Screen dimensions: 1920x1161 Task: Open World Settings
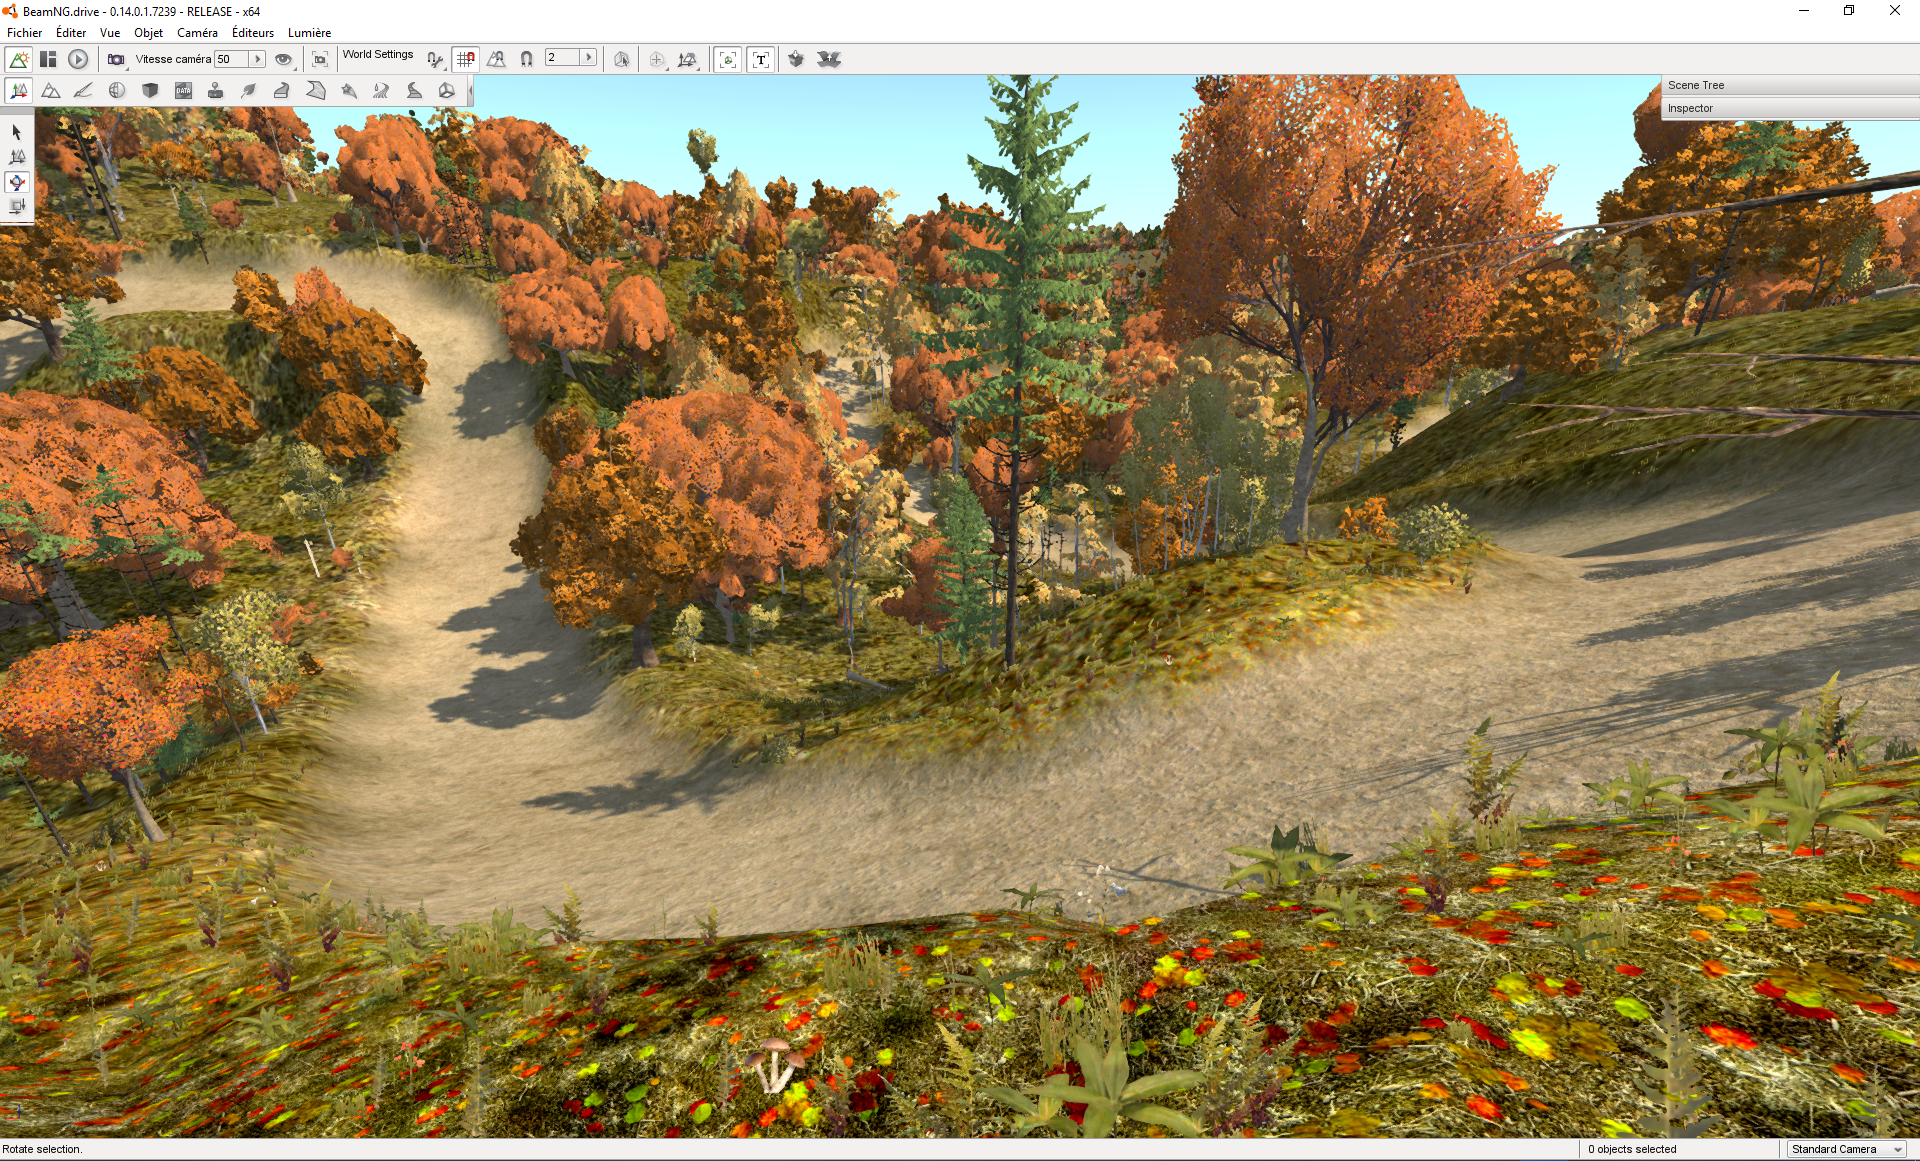coord(378,55)
